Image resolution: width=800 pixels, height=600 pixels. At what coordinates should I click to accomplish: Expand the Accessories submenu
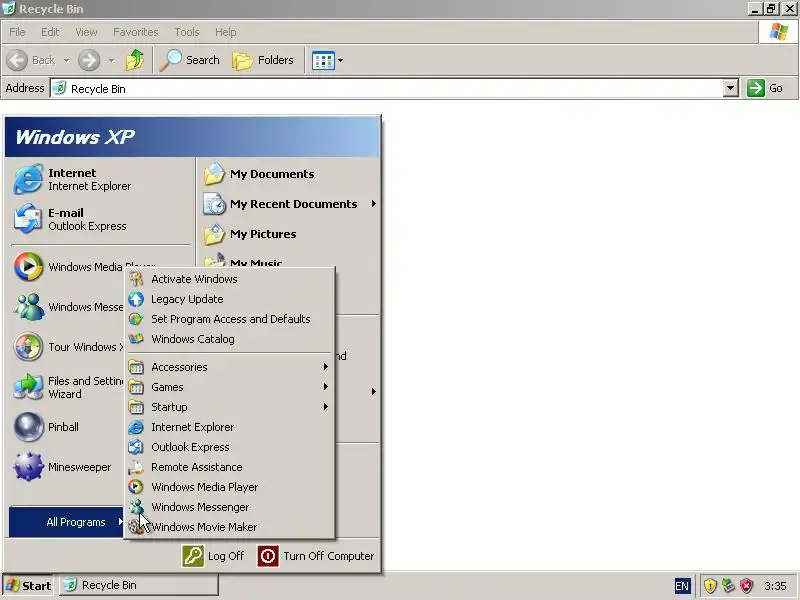pos(231,367)
